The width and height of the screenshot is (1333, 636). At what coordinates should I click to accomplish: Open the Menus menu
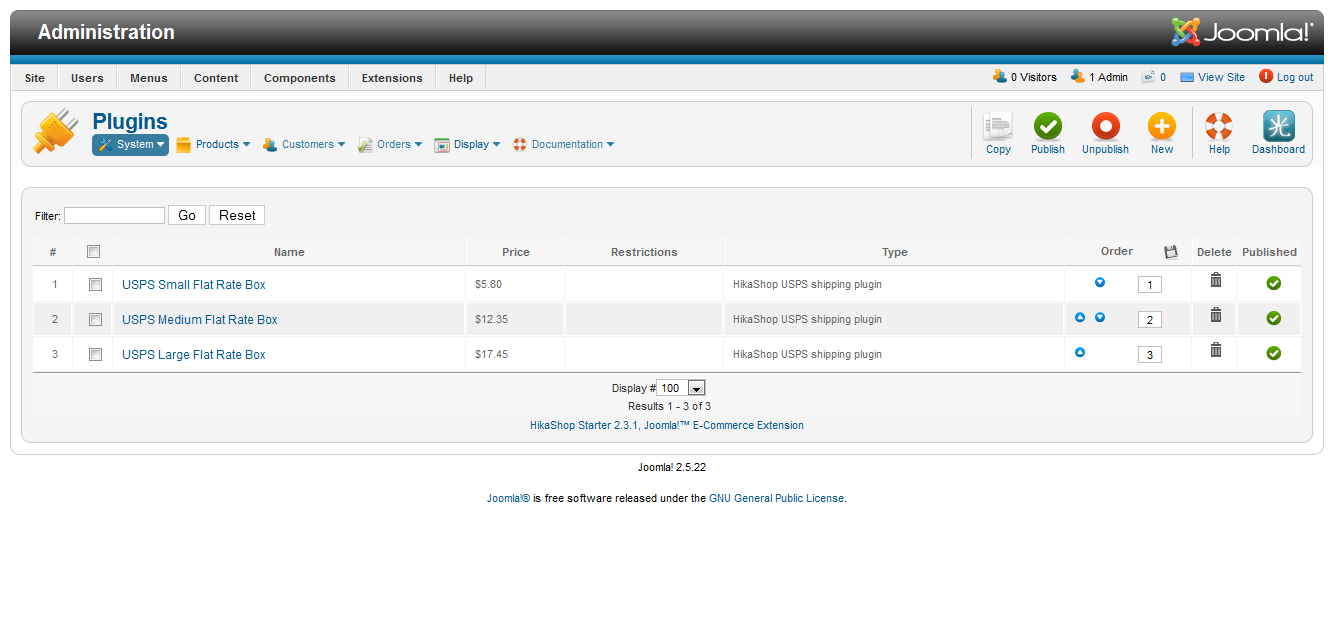[149, 78]
